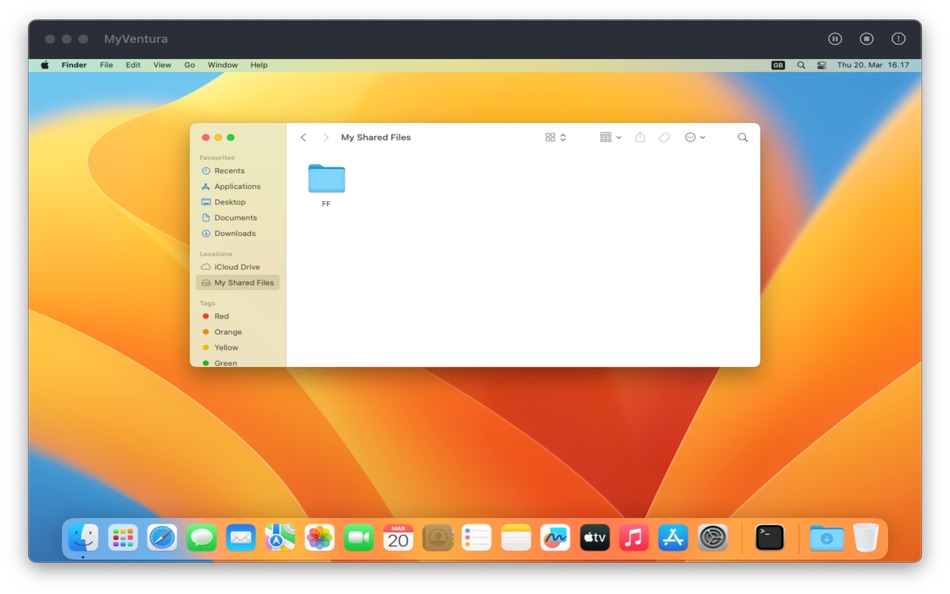Open Finder from the Dock
Image resolution: width=950 pixels, height=594 pixels.
pos(83,537)
